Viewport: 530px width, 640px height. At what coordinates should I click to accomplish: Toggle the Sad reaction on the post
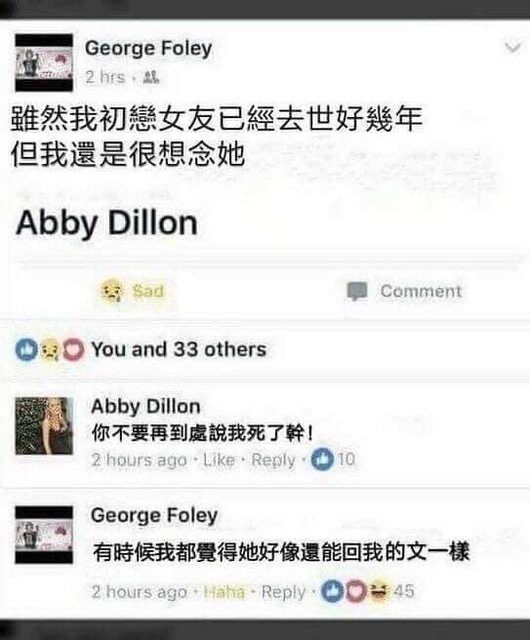[x=133, y=291]
